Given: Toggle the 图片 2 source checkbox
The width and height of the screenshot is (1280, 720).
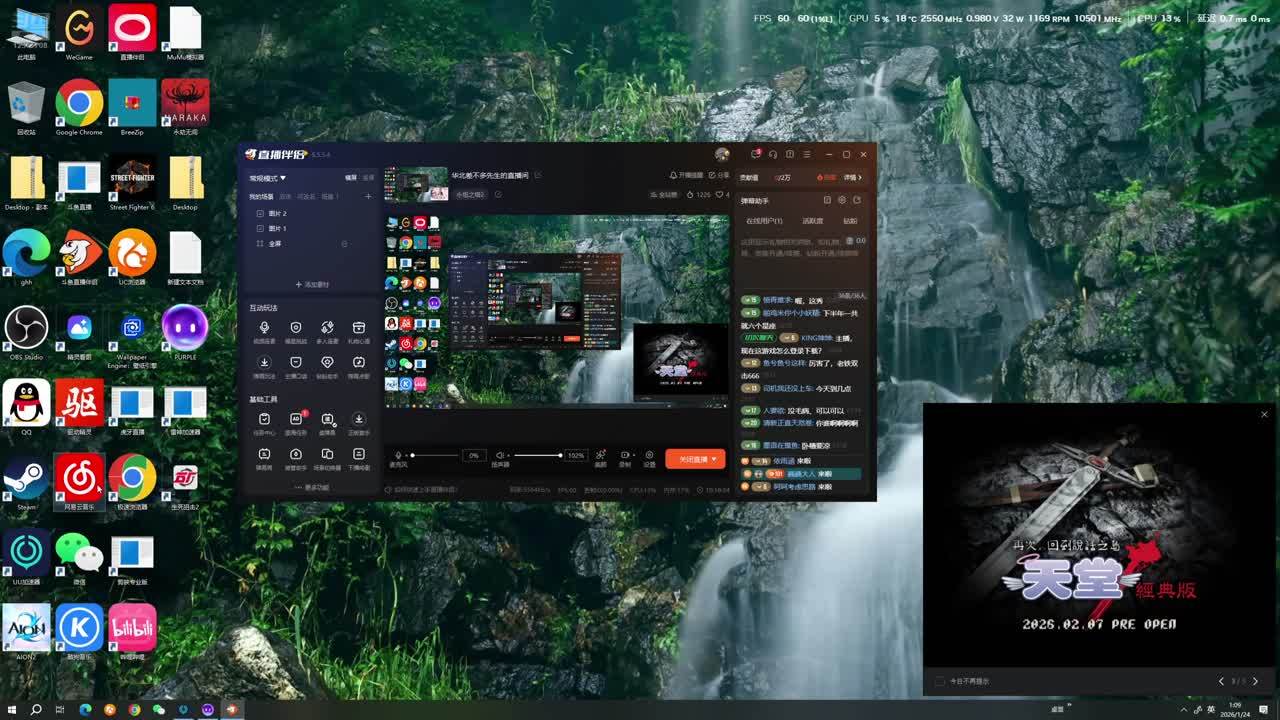Looking at the screenshot, I should 260,214.
